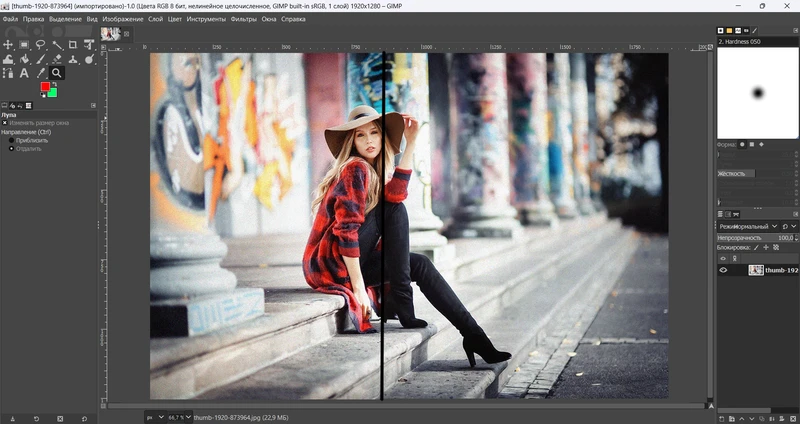
Task: Open the Фильтры menu
Action: point(244,19)
